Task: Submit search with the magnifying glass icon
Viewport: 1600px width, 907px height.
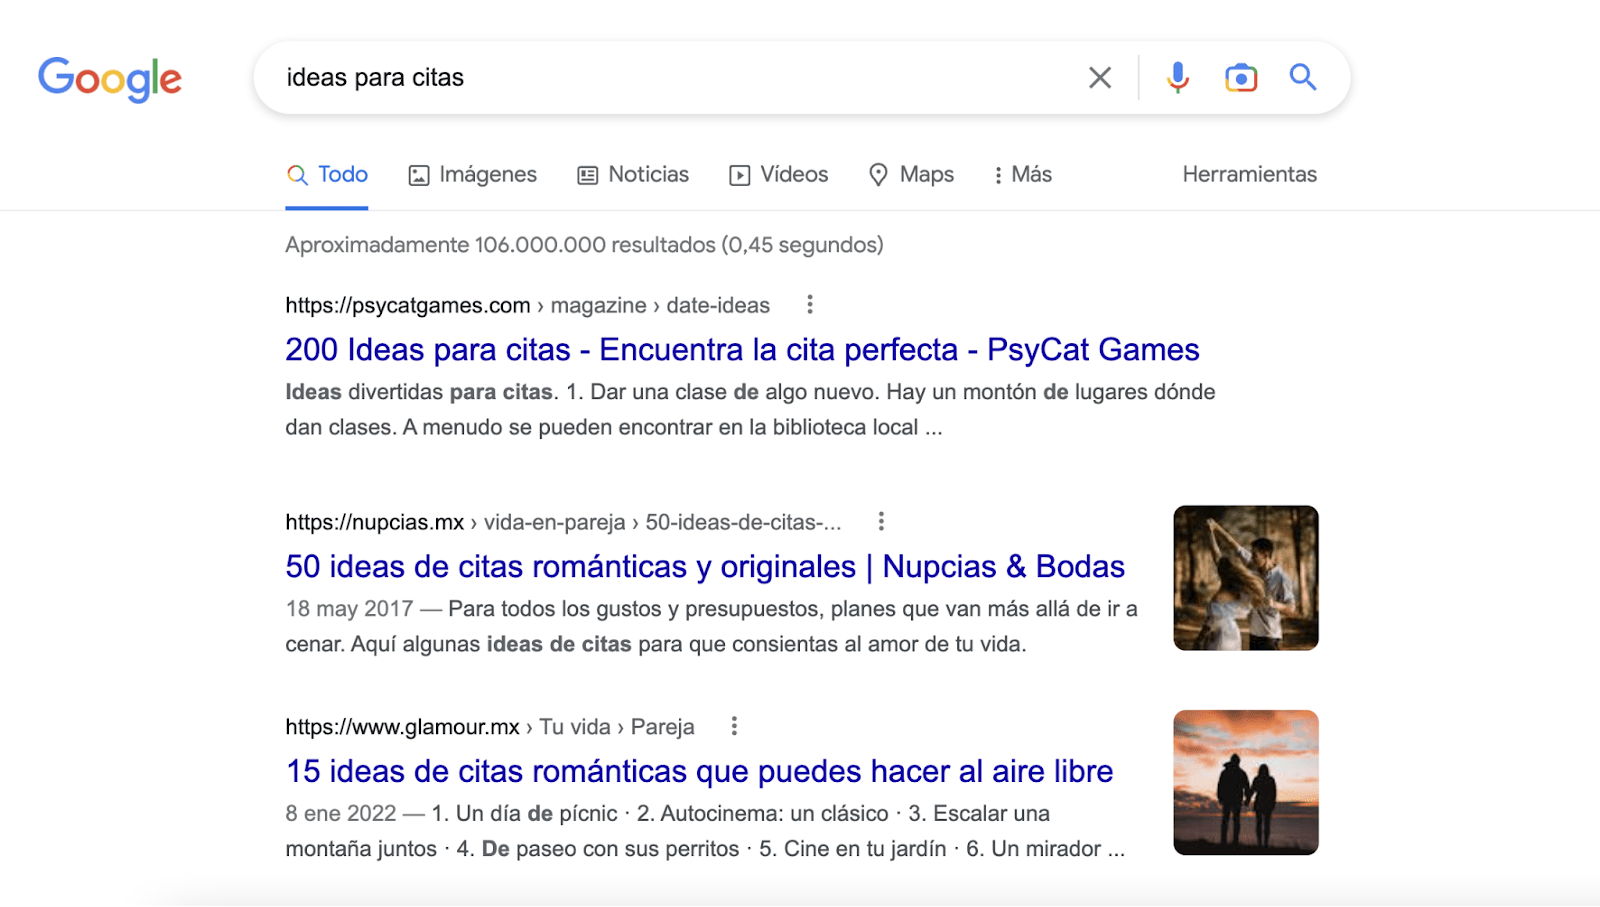Action: 1303,77
